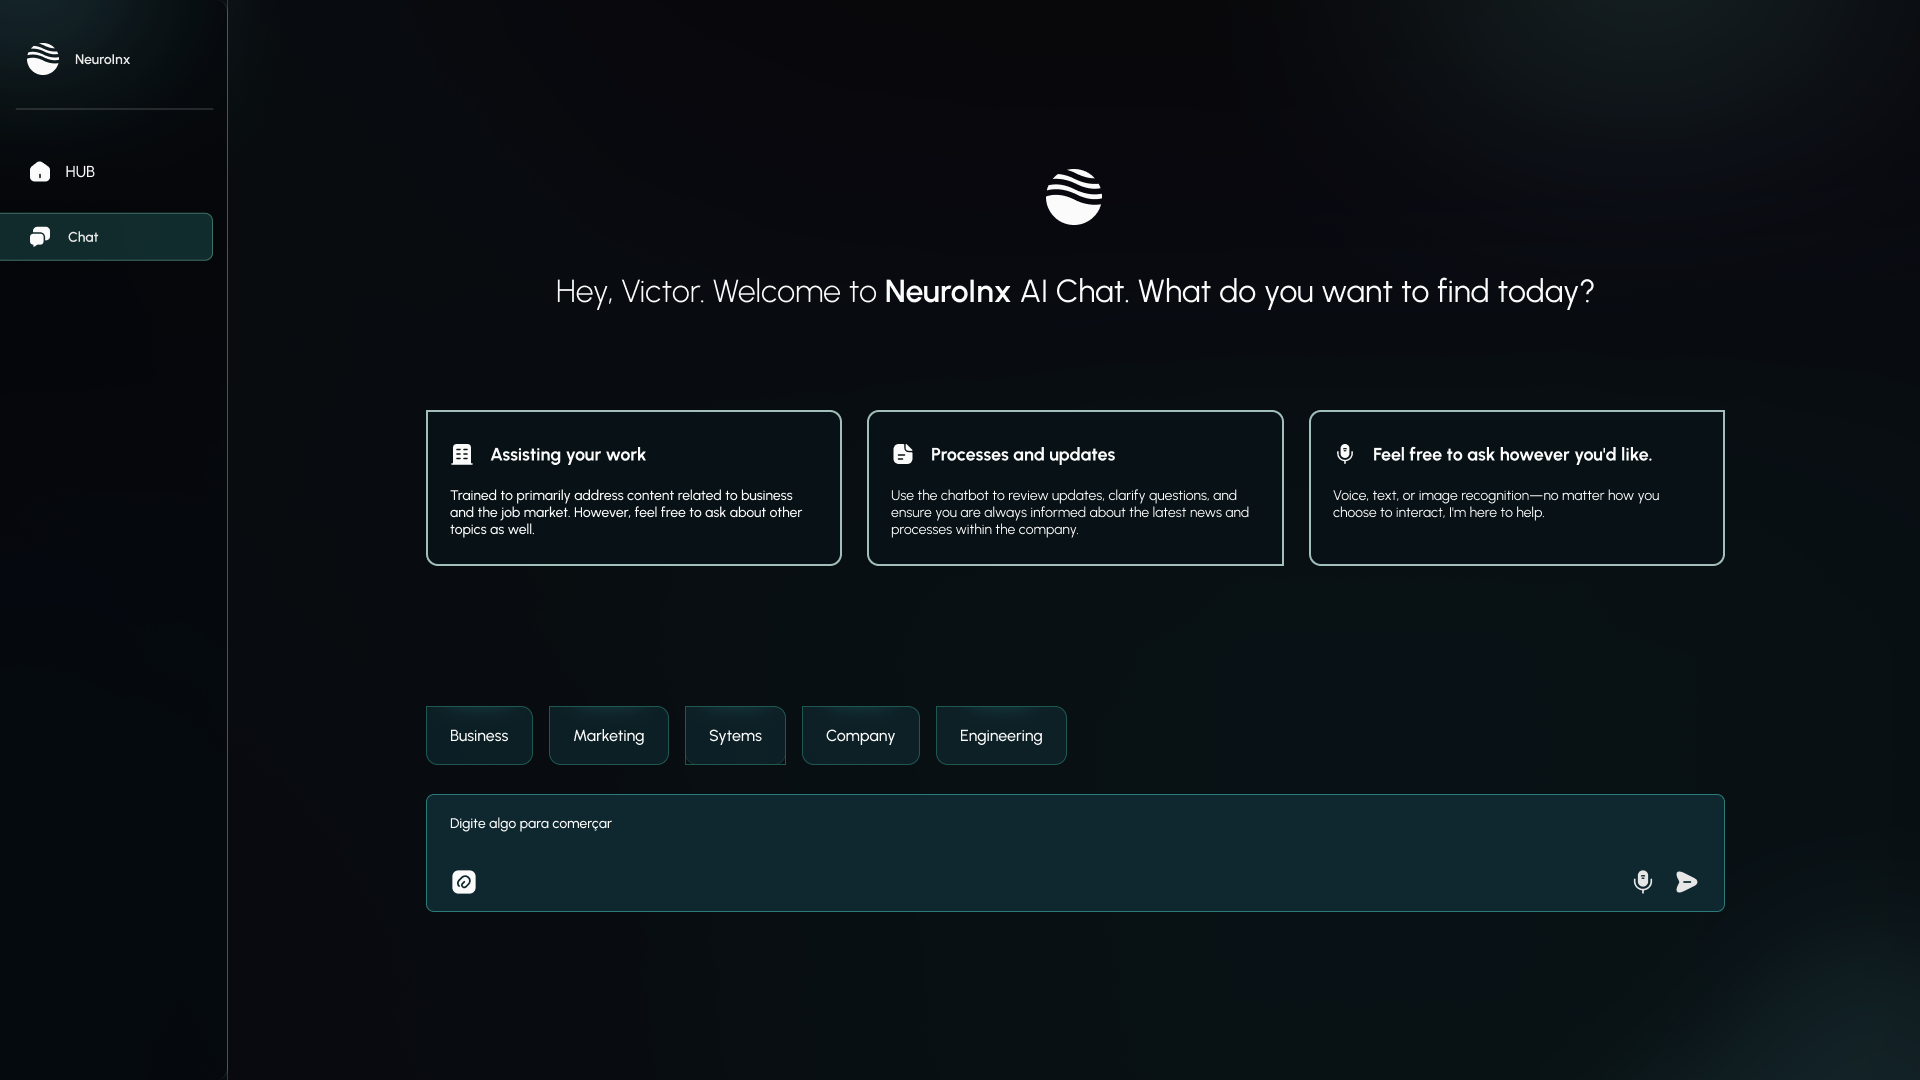Click the Chat bubbles icon
Image resolution: width=1920 pixels, height=1080 pixels.
(40, 237)
